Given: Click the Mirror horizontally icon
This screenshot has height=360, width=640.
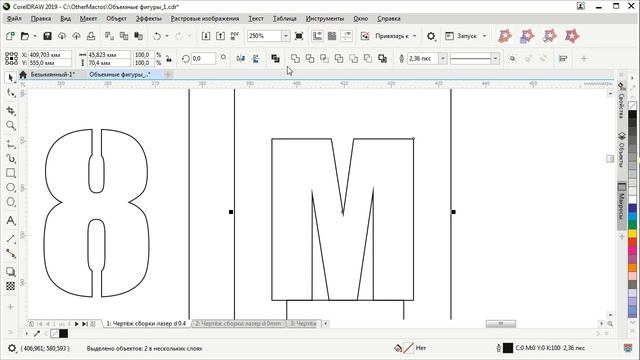Looking at the screenshot, I should (241, 59).
